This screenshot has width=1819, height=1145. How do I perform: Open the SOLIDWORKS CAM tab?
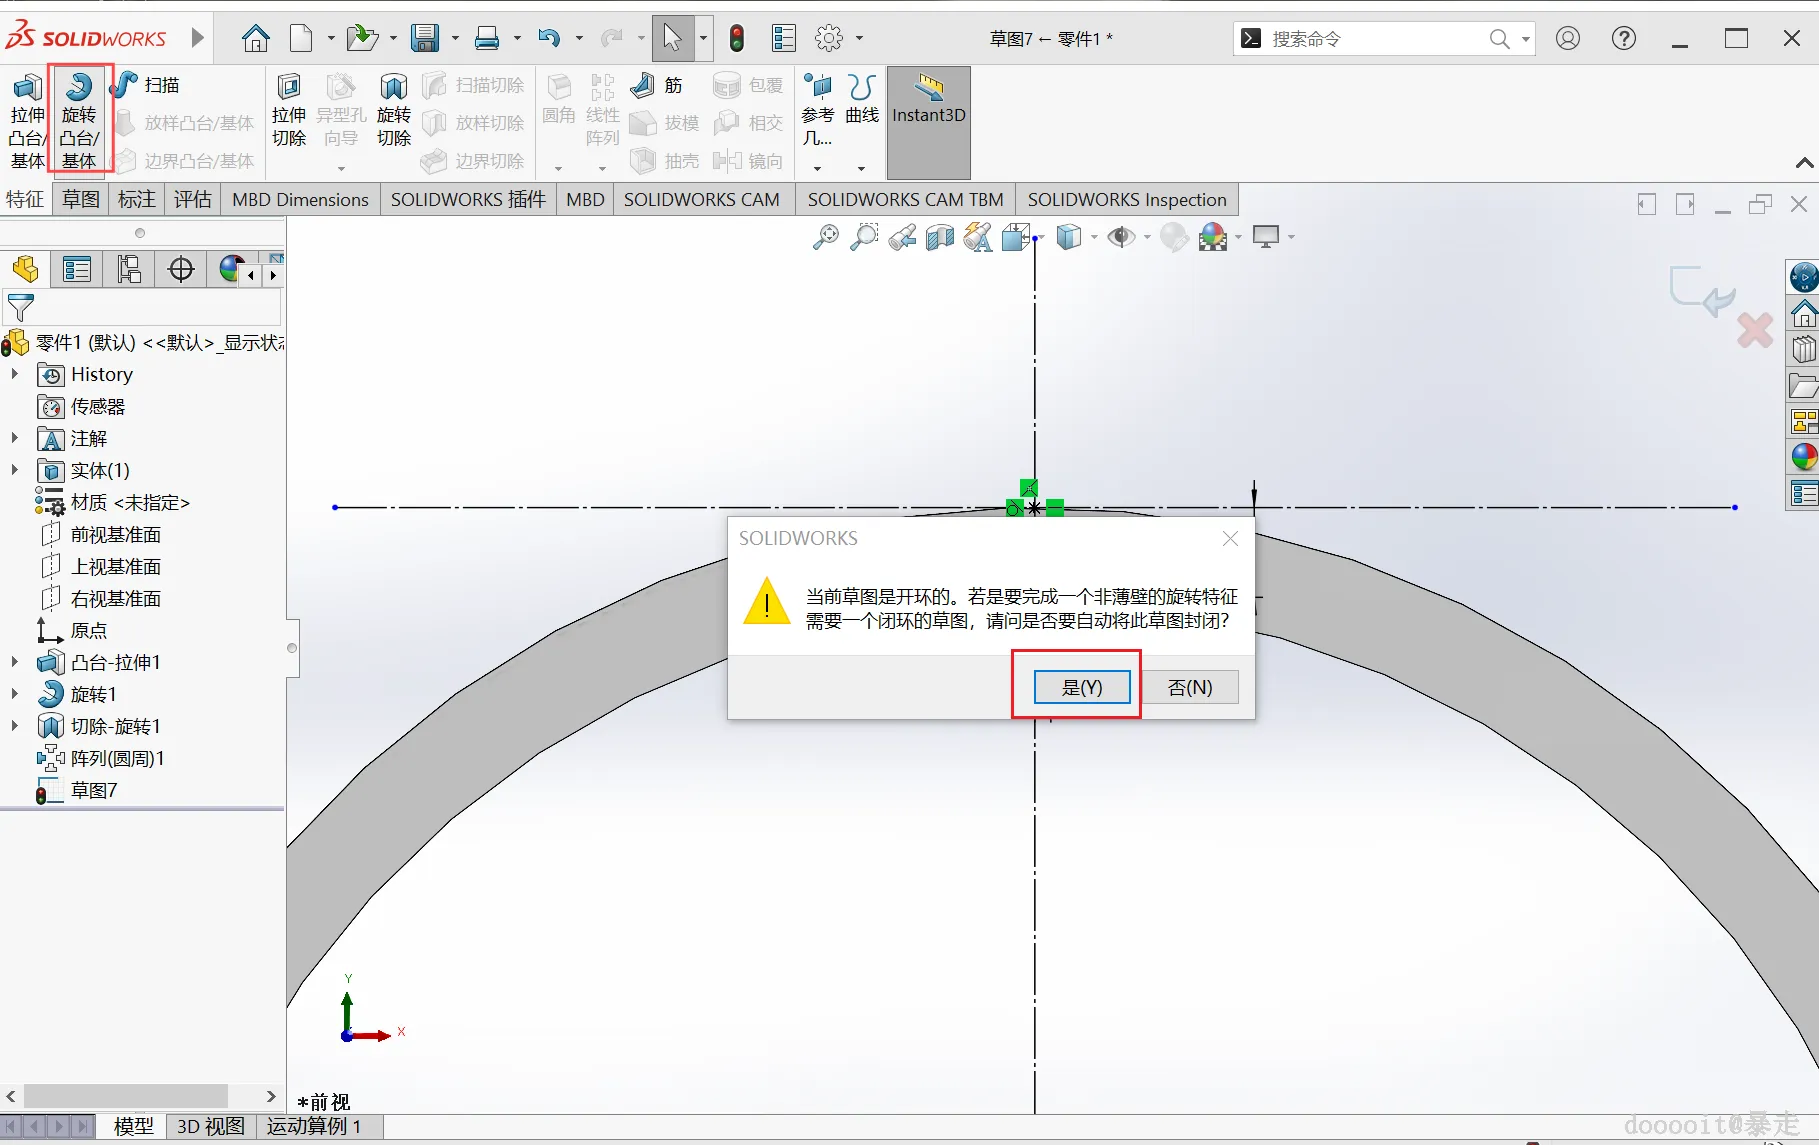(x=701, y=199)
